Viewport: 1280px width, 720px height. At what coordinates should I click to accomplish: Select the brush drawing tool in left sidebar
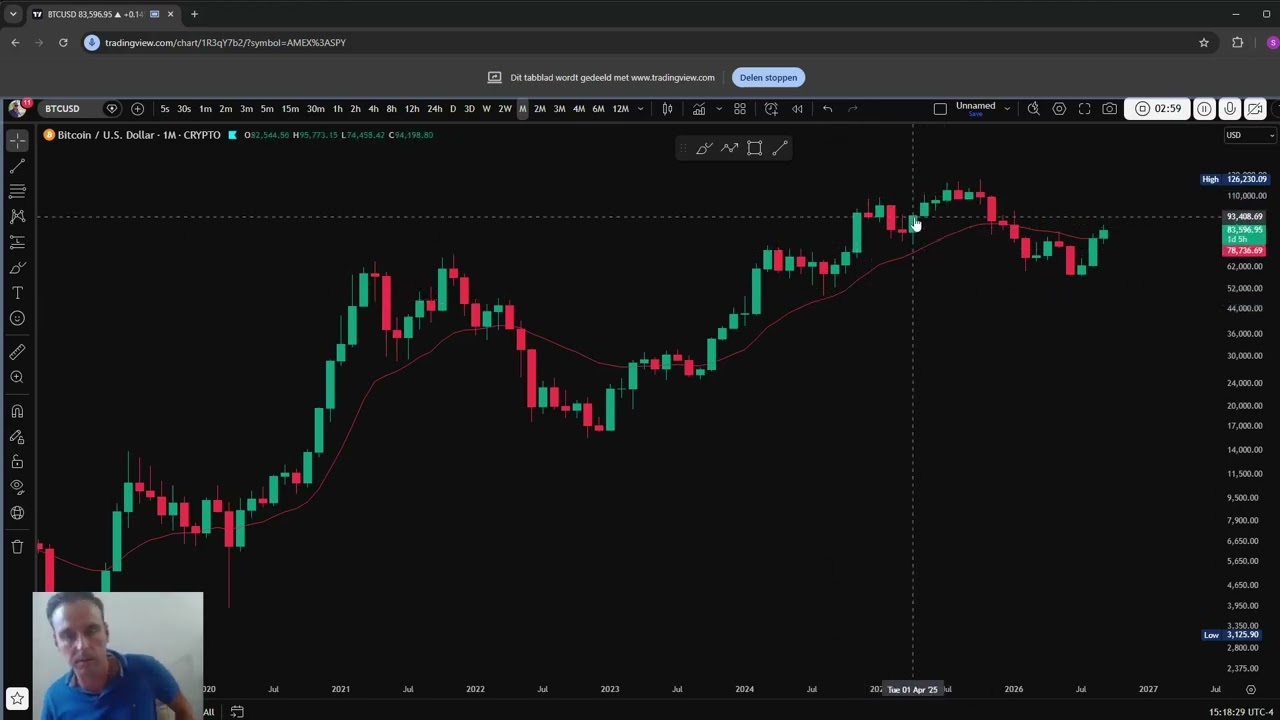click(17, 267)
